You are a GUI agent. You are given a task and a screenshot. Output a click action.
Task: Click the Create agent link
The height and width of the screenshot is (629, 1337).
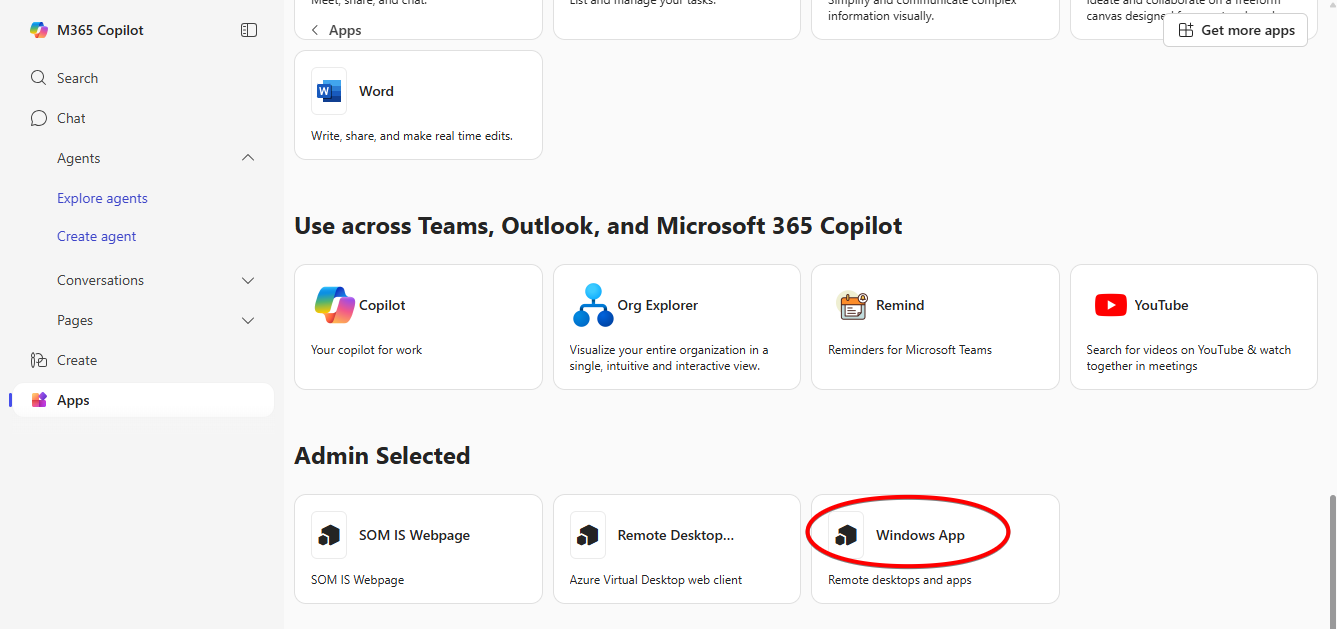(96, 236)
